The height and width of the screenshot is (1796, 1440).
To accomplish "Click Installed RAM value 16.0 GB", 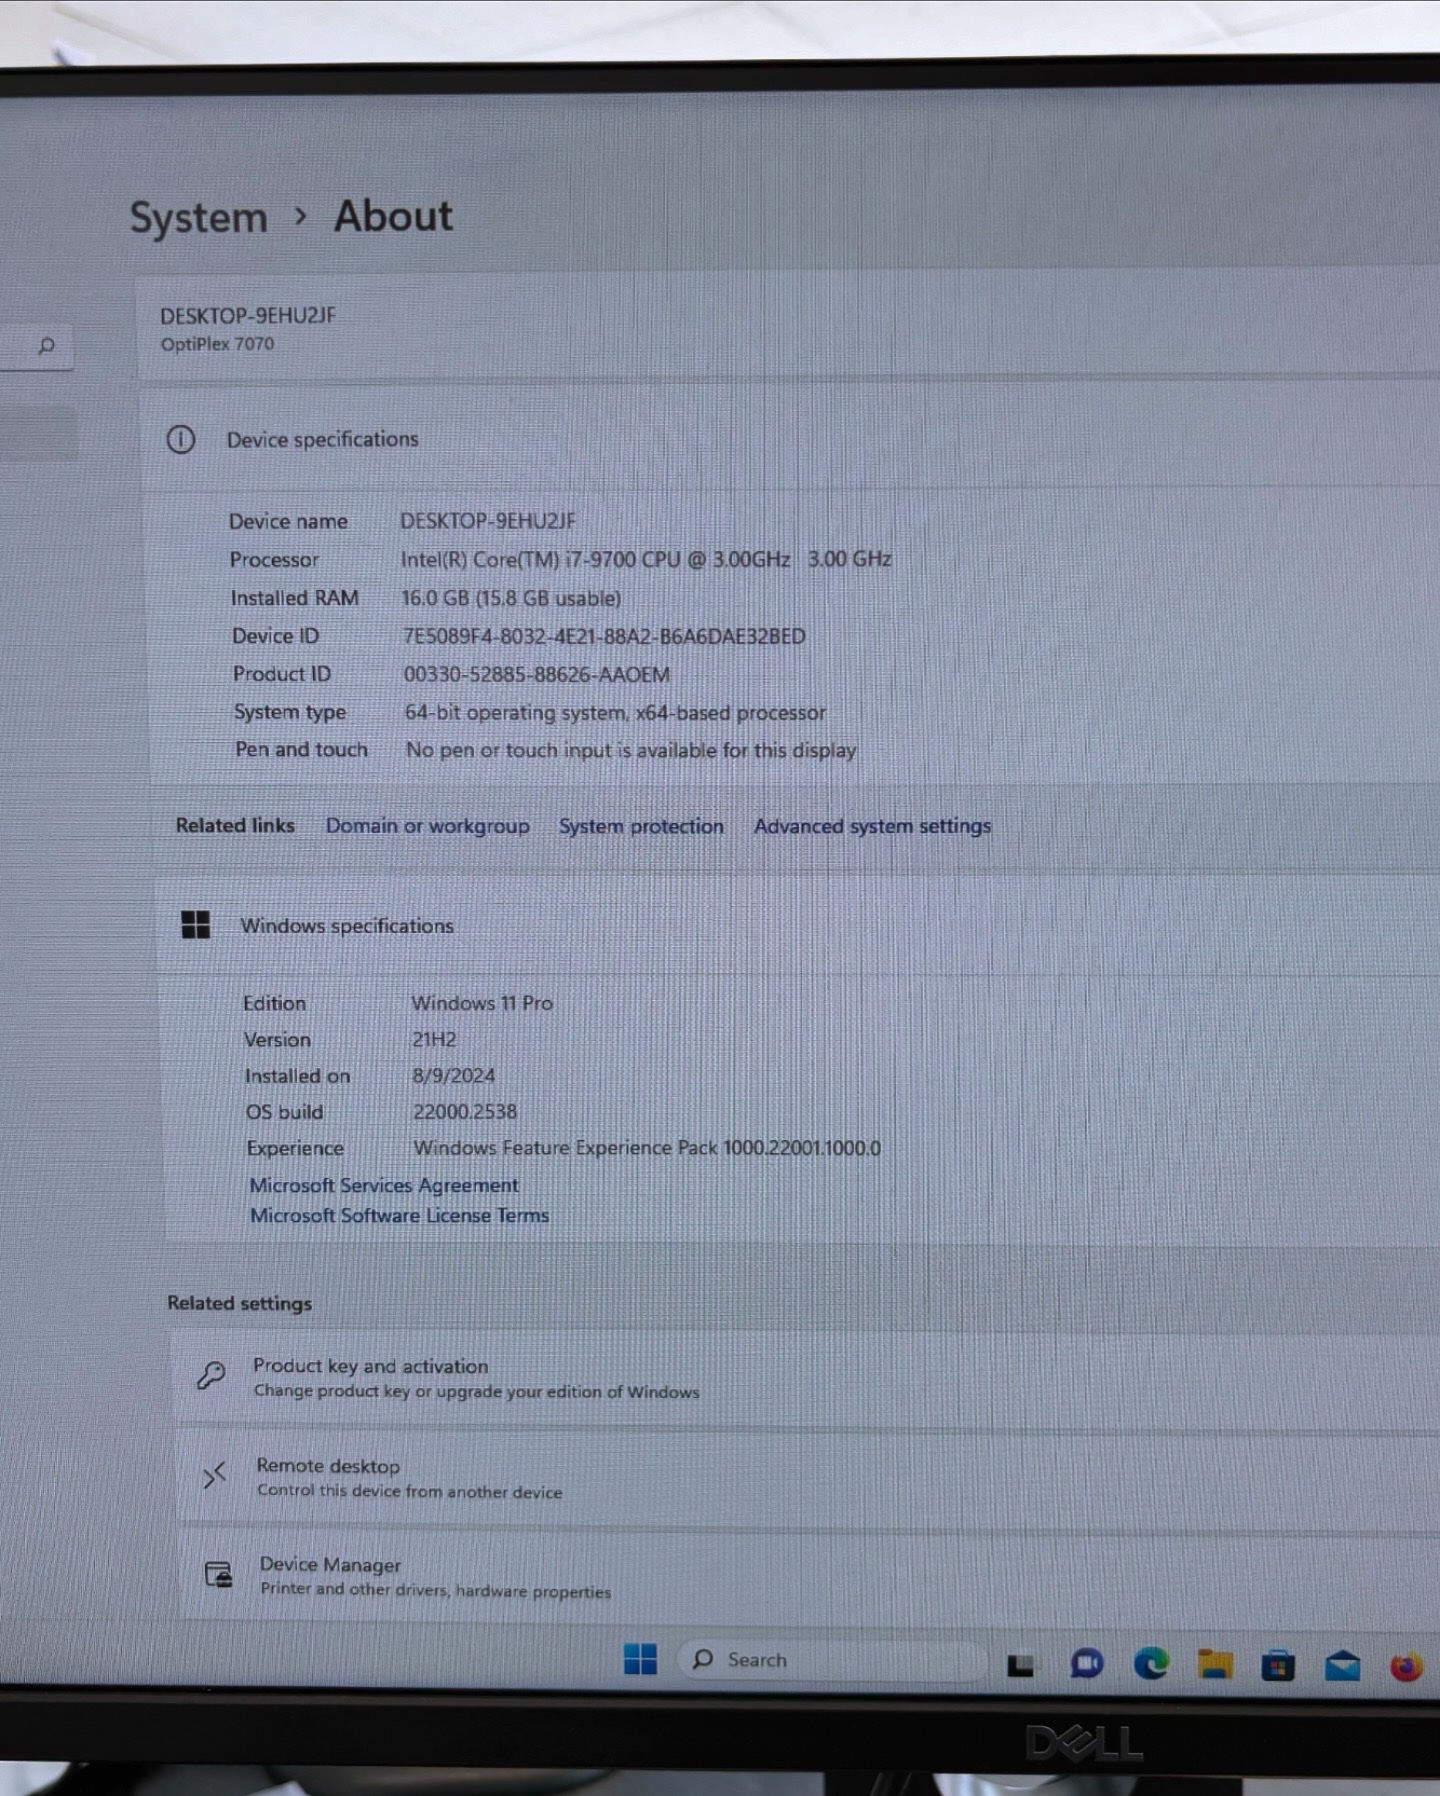I will pyautogui.click(x=511, y=598).
